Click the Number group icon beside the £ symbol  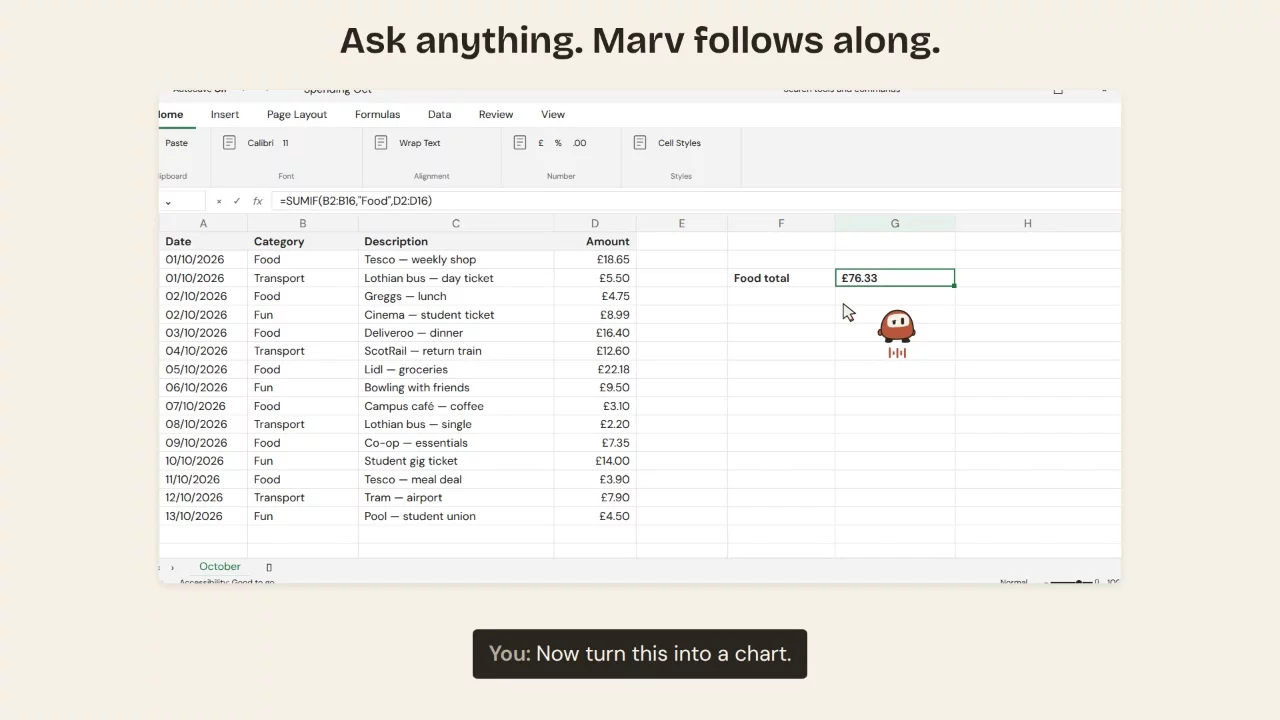[x=519, y=143]
